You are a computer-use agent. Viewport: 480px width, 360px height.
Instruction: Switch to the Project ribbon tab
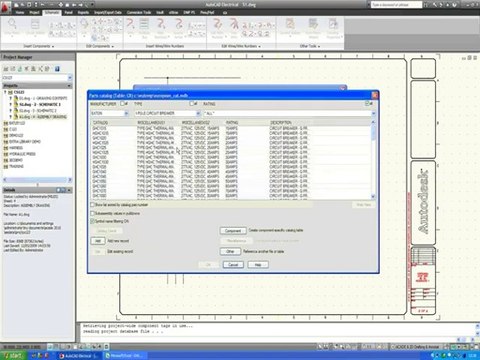point(34,13)
